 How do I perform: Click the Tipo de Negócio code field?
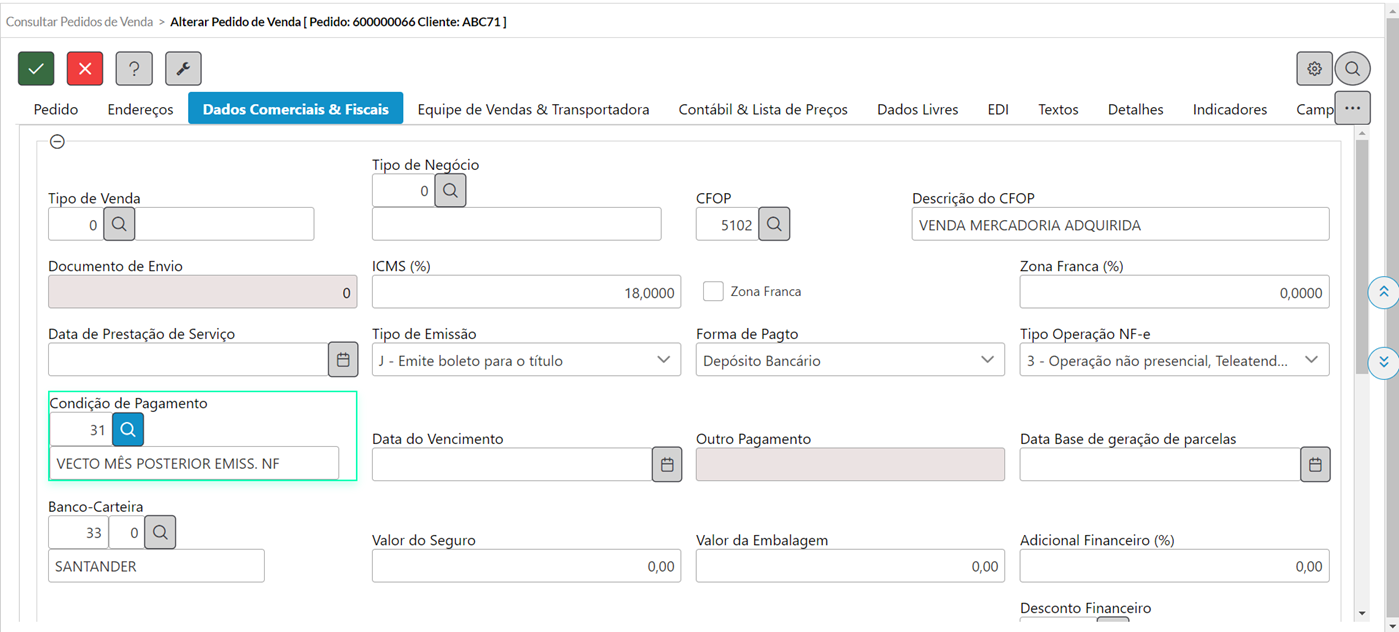(x=403, y=190)
